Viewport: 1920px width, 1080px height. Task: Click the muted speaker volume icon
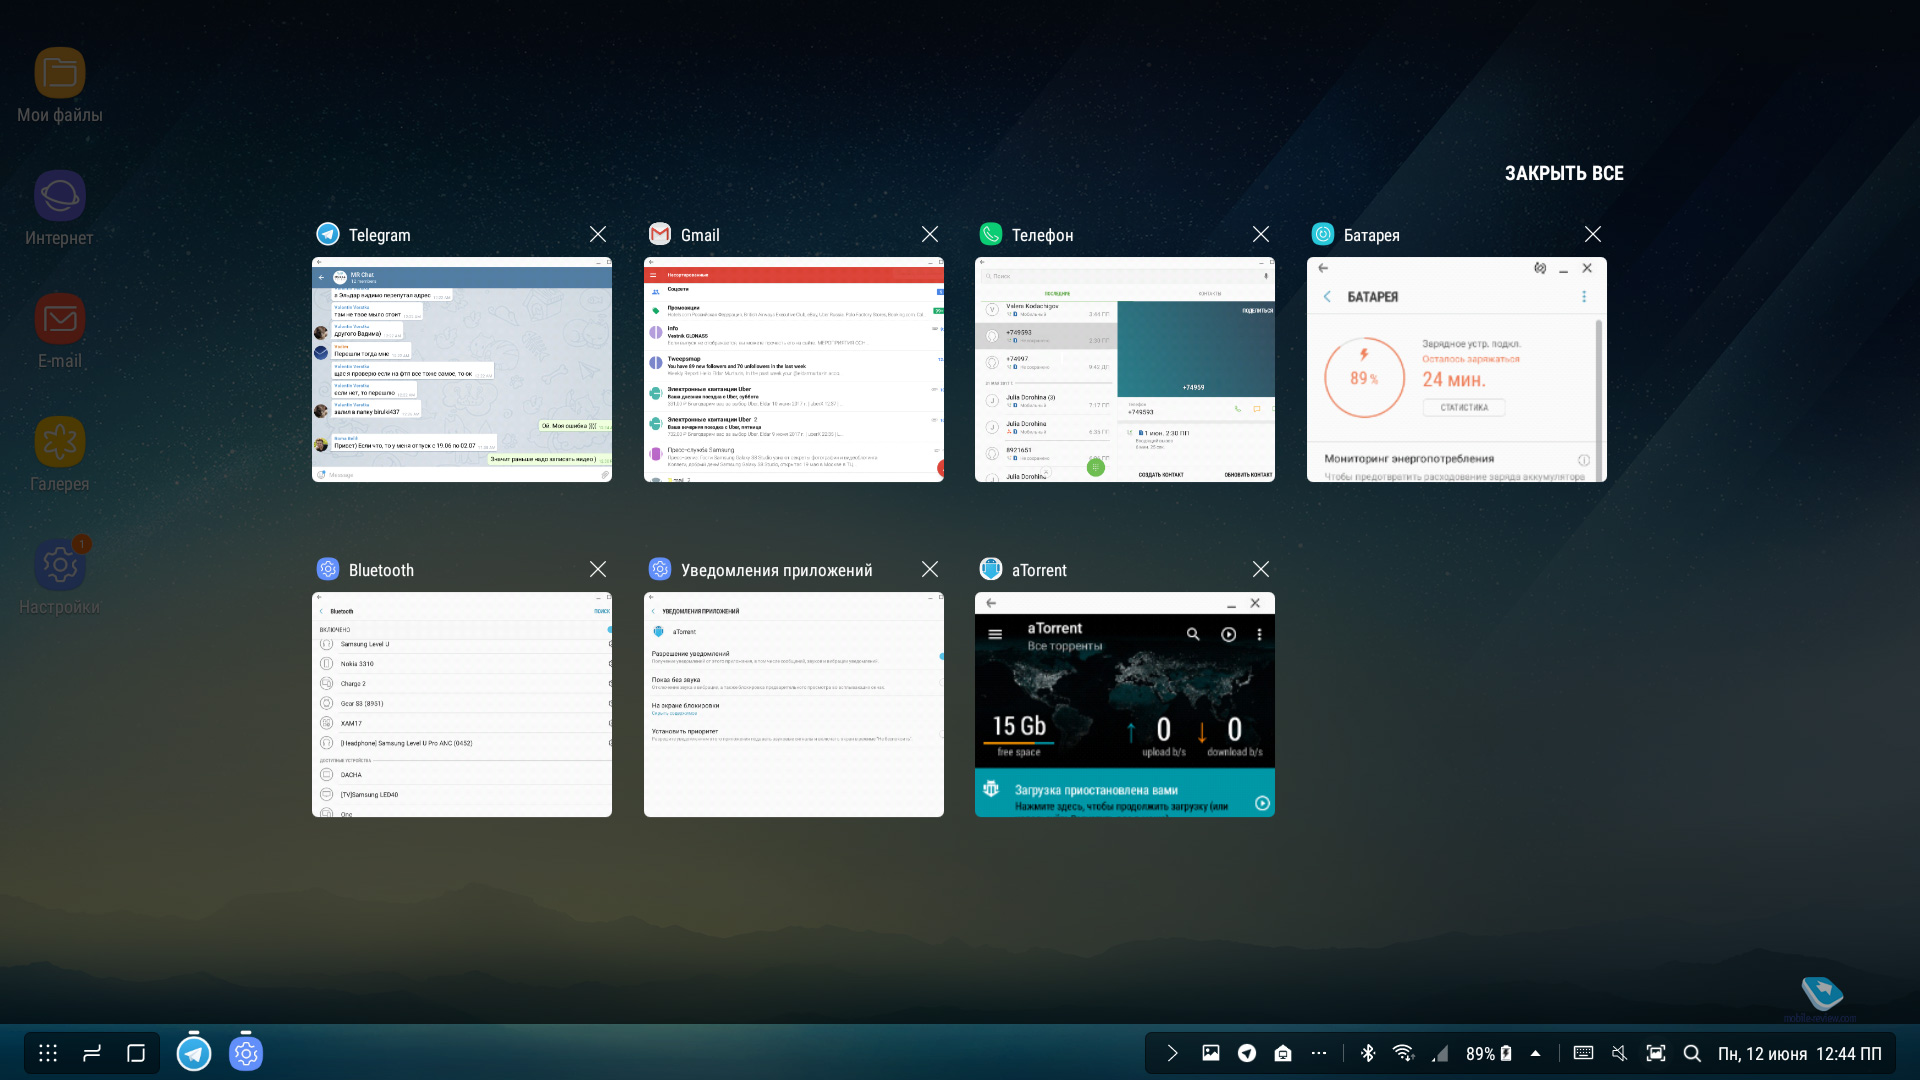pyautogui.click(x=1619, y=1053)
